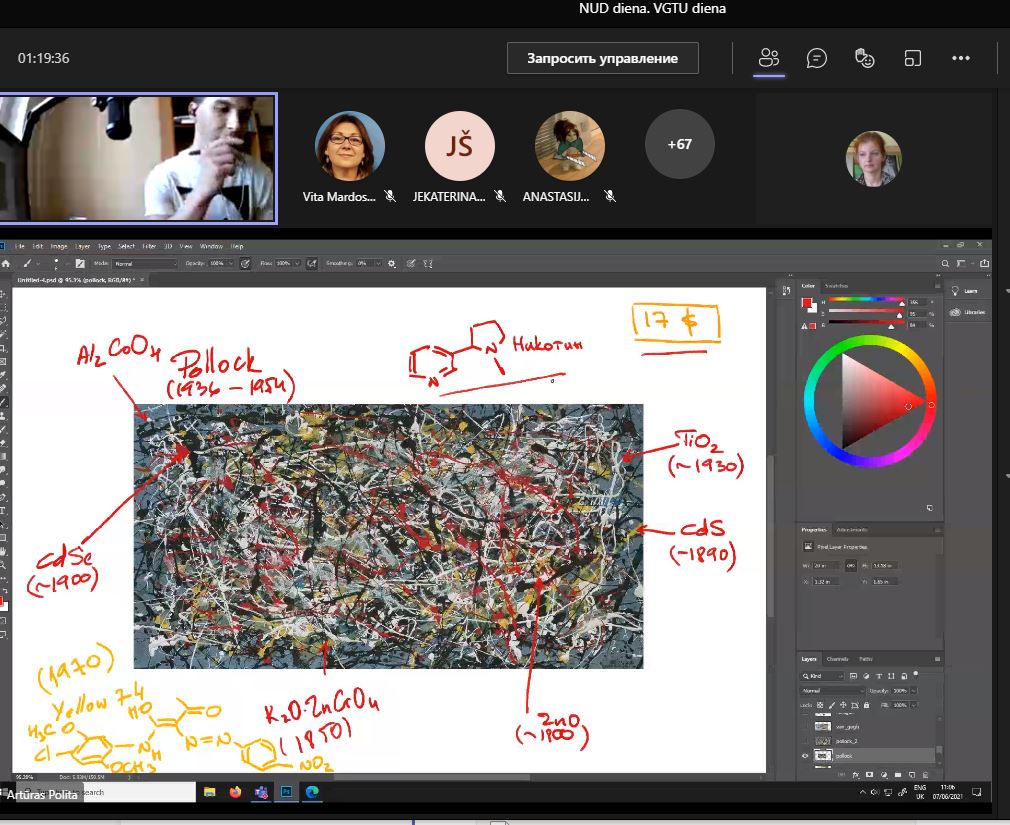
Task: Toggle lock transparent pixels
Action: point(820,705)
